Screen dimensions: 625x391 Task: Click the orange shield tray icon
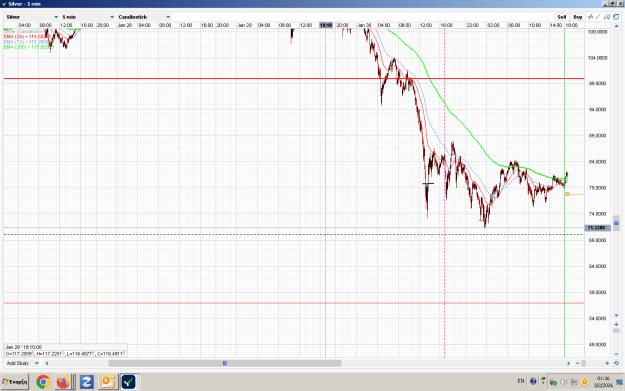pos(585,382)
